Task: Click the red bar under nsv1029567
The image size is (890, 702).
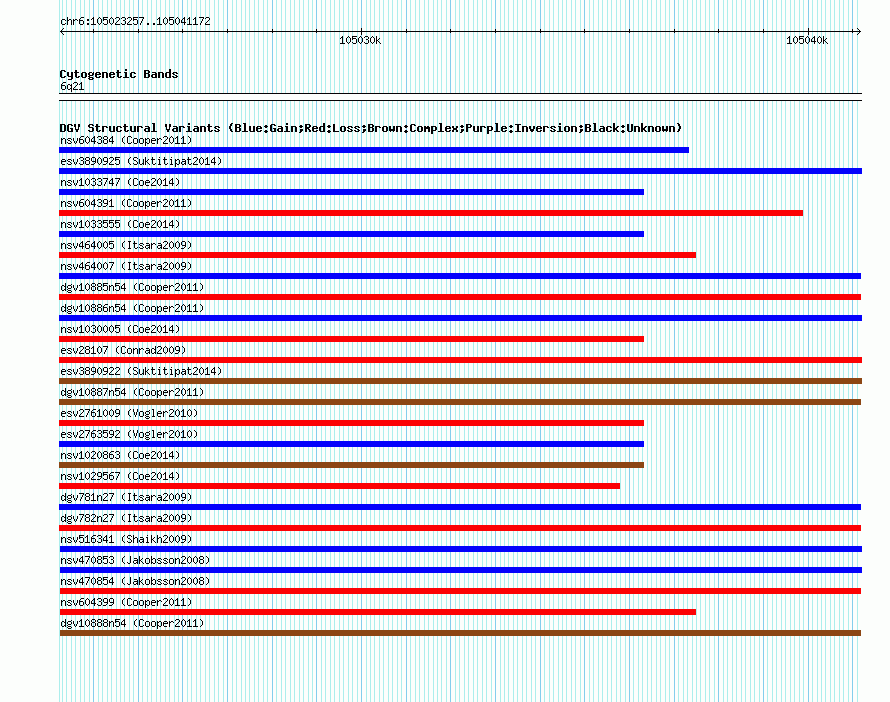Action: tap(340, 486)
